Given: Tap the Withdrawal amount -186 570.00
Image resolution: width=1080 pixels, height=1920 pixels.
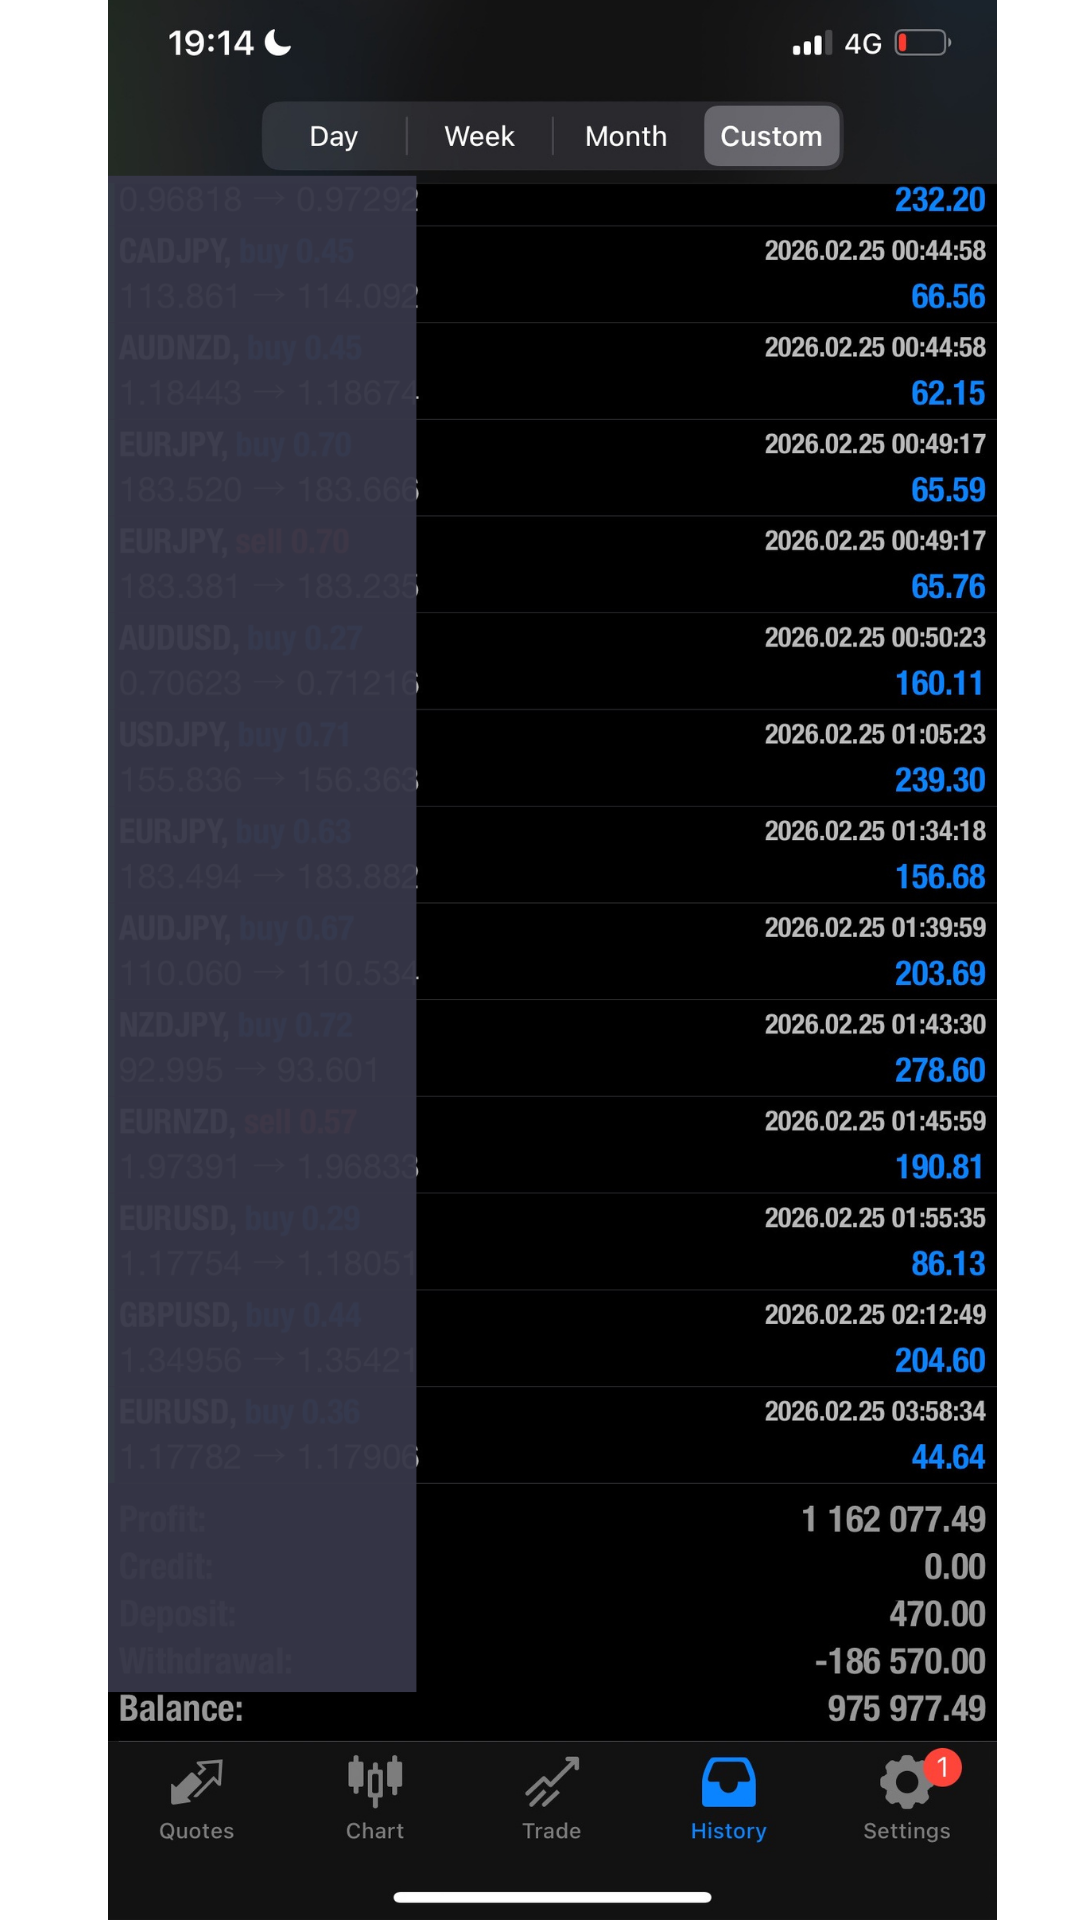Looking at the screenshot, I should click(900, 1661).
